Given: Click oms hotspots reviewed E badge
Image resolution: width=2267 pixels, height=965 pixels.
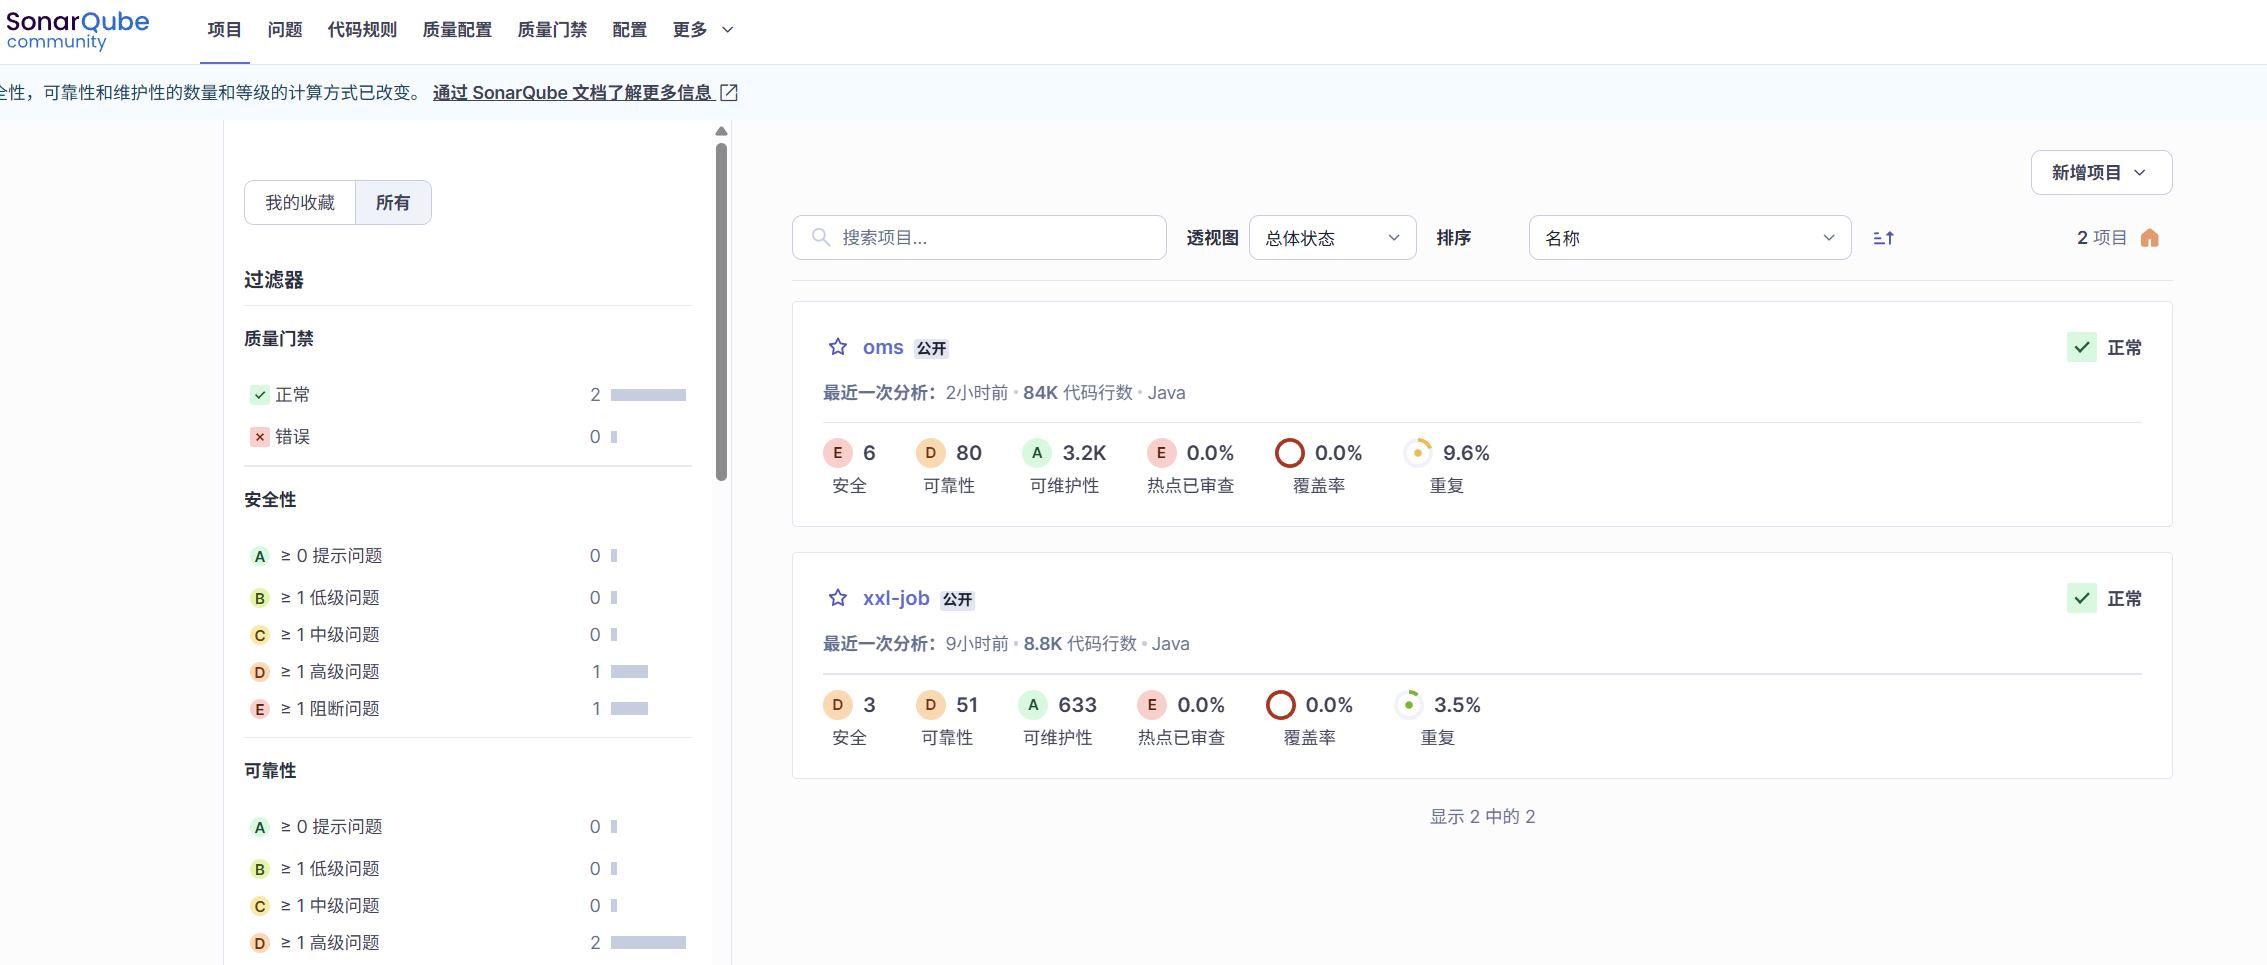Looking at the screenshot, I should click(1161, 453).
